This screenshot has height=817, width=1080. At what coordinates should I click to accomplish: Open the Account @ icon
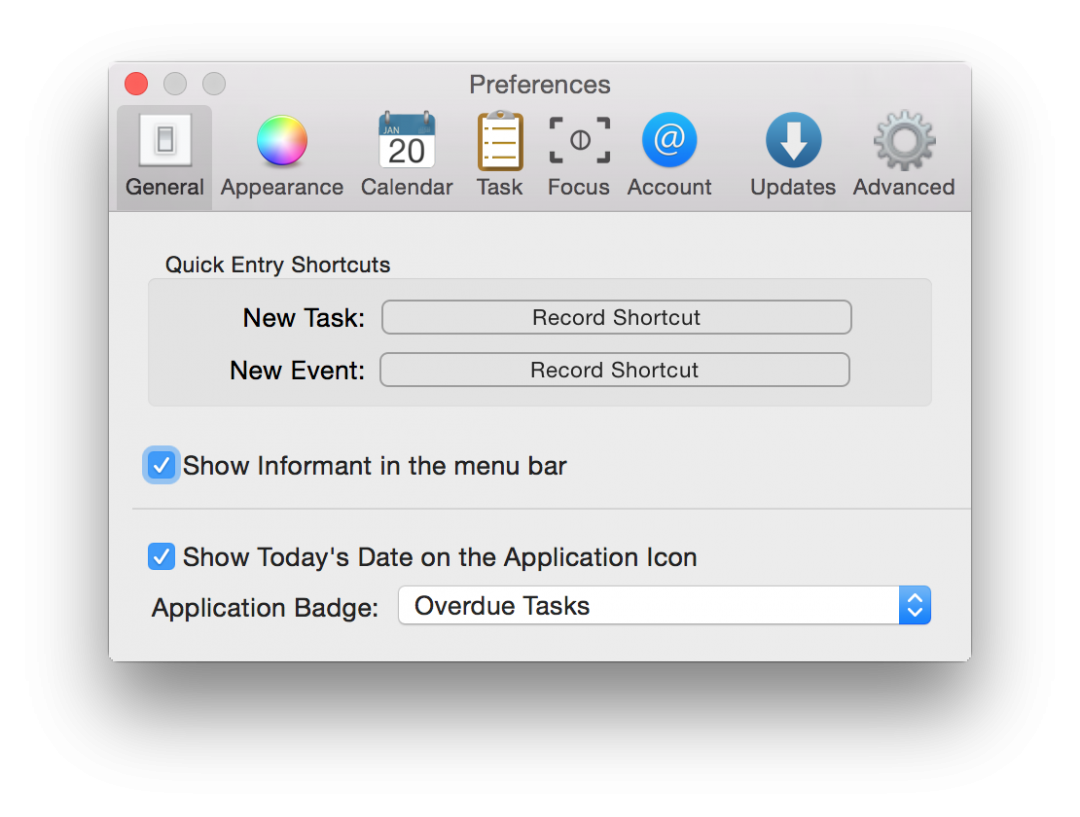tap(669, 141)
